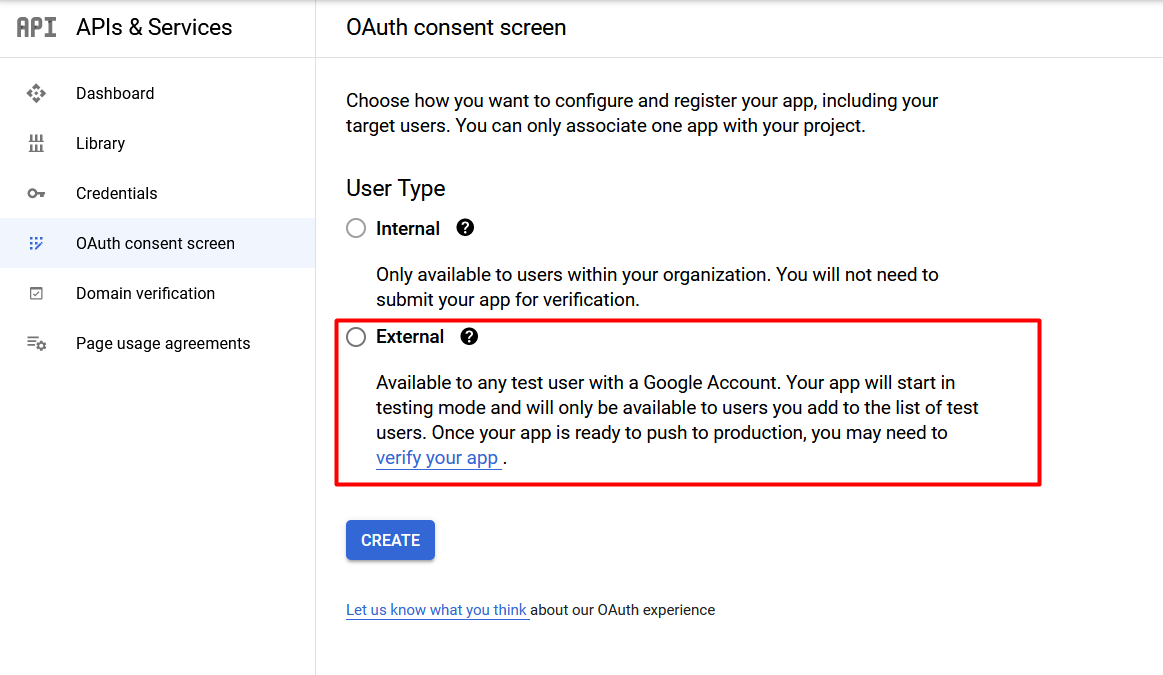Click the 'External' option label
Screen dimensions: 1163x675
click(x=409, y=337)
